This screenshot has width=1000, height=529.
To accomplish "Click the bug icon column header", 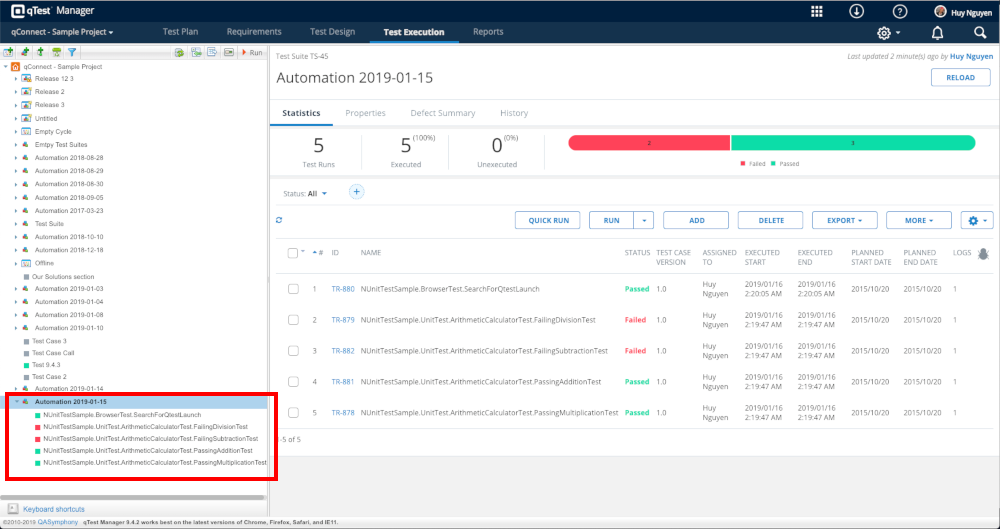I will click(983, 254).
